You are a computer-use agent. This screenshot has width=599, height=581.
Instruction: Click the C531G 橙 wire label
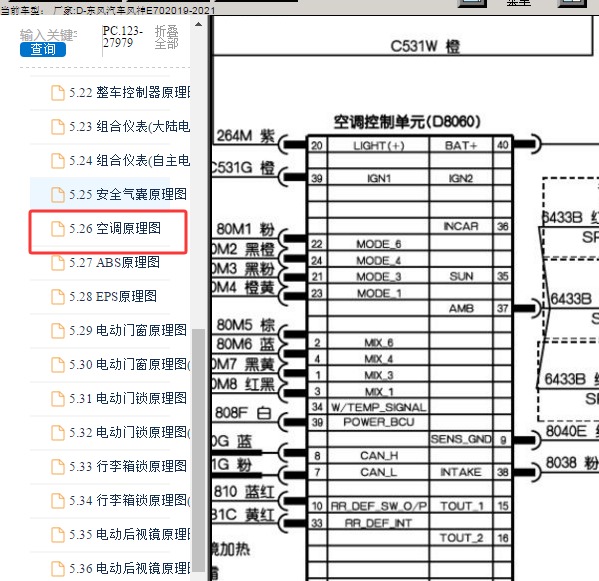coord(243,168)
